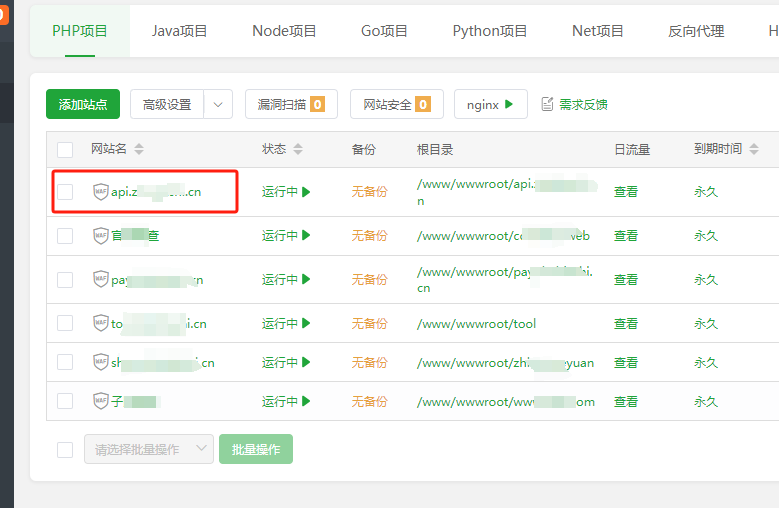Expand the 高级设置 dropdown arrow
The width and height of the screenshot is (779, 508).
(218, 104)
